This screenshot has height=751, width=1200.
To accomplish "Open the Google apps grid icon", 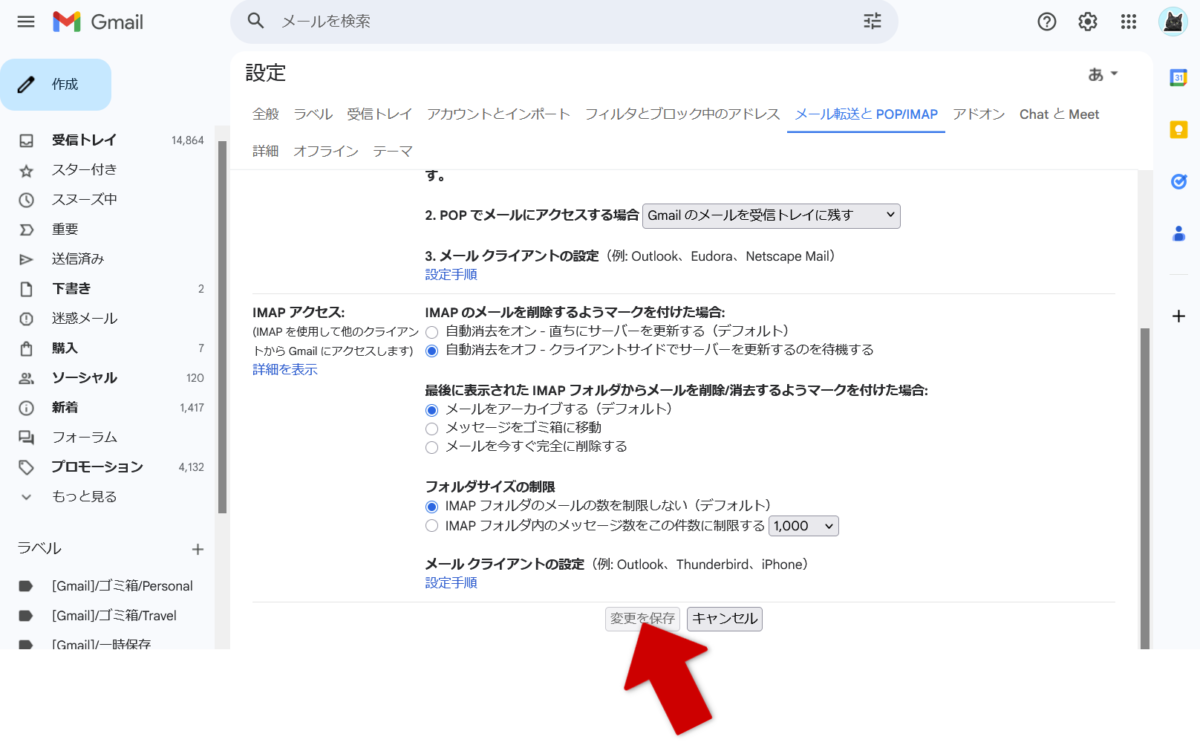I will [x=1129, y=22].
